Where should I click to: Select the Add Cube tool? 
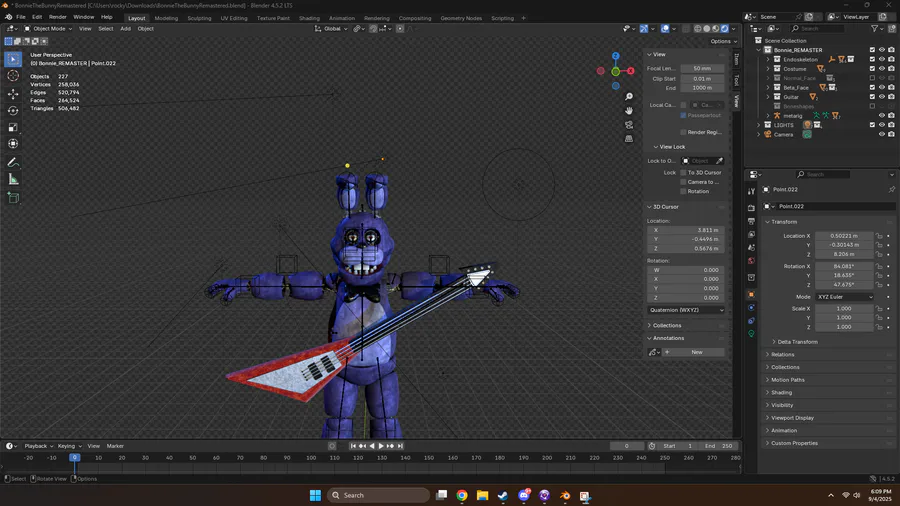(x=13, y=198)
